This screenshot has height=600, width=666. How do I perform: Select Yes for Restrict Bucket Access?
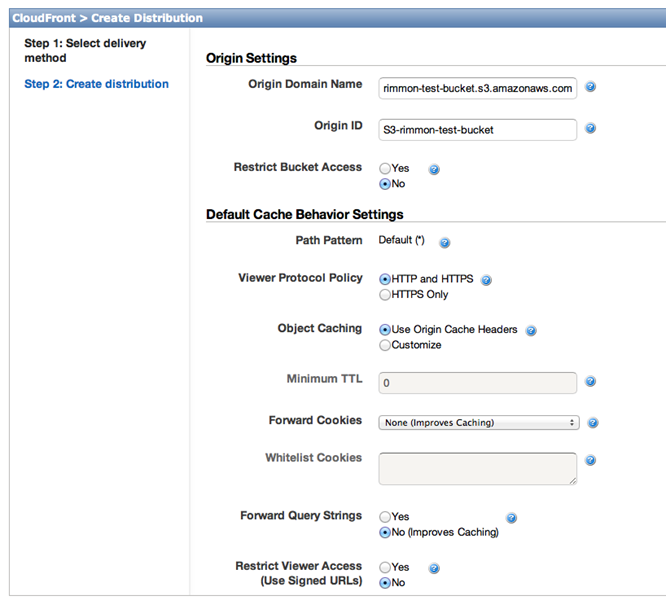[385, 169]
